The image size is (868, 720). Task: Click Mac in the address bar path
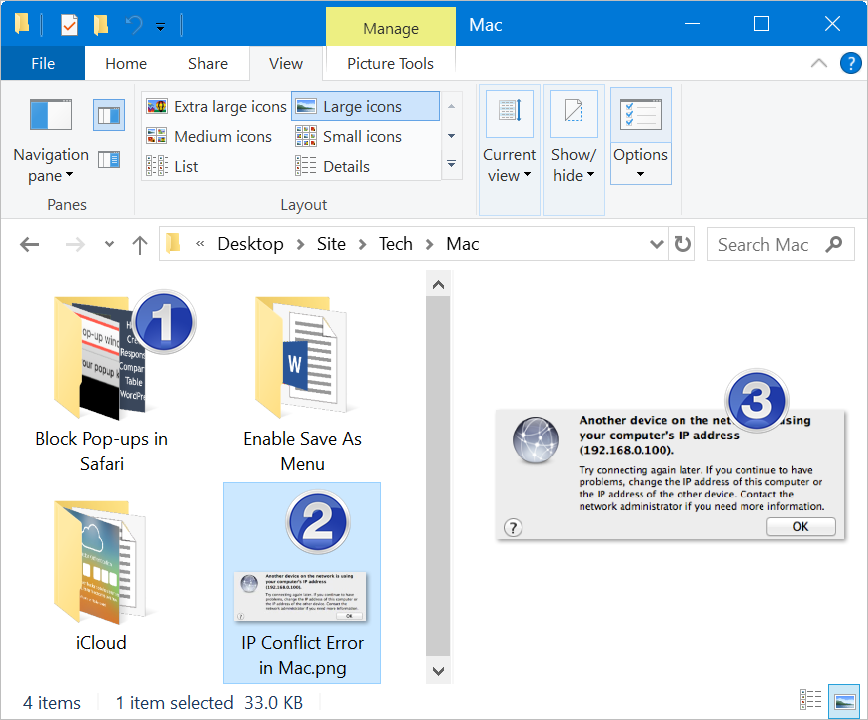point(463,244)
